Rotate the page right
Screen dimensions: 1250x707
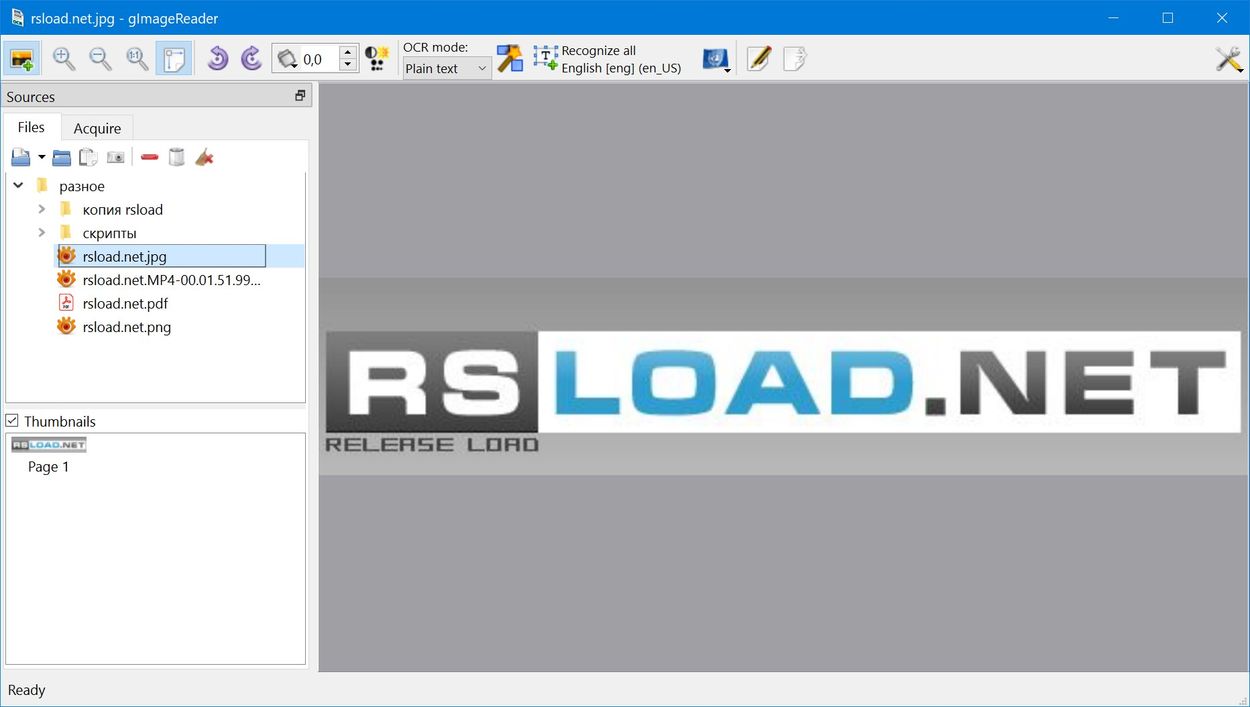coord(251,59)
